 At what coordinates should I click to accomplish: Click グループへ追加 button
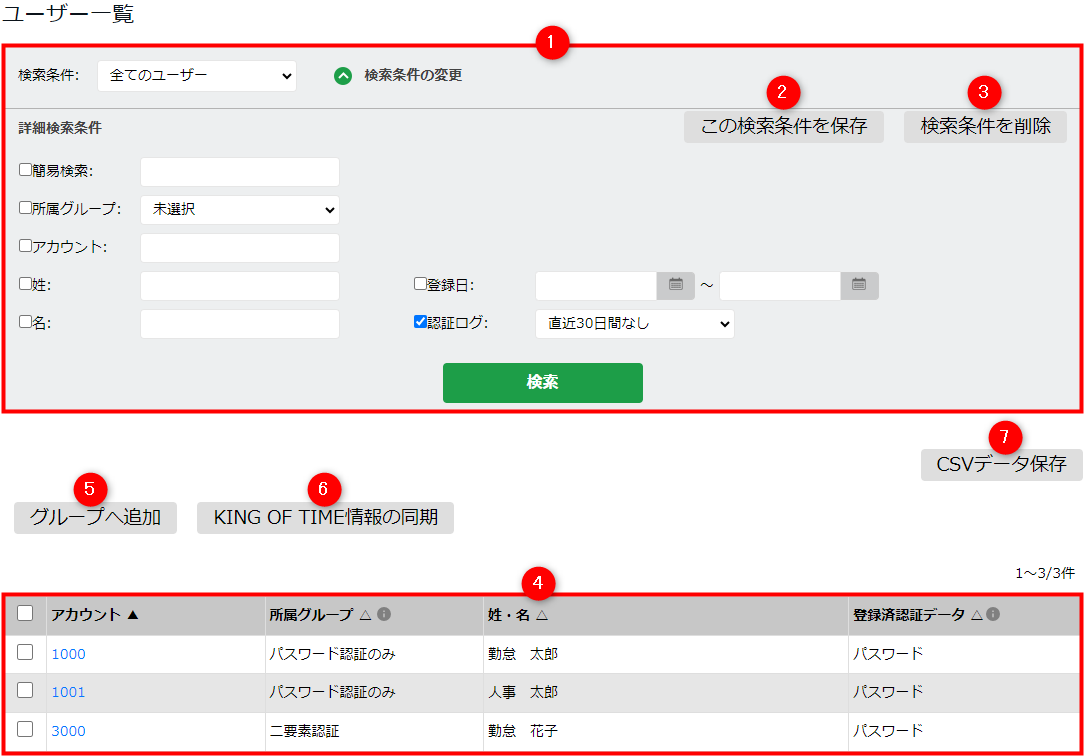(95, 518)
